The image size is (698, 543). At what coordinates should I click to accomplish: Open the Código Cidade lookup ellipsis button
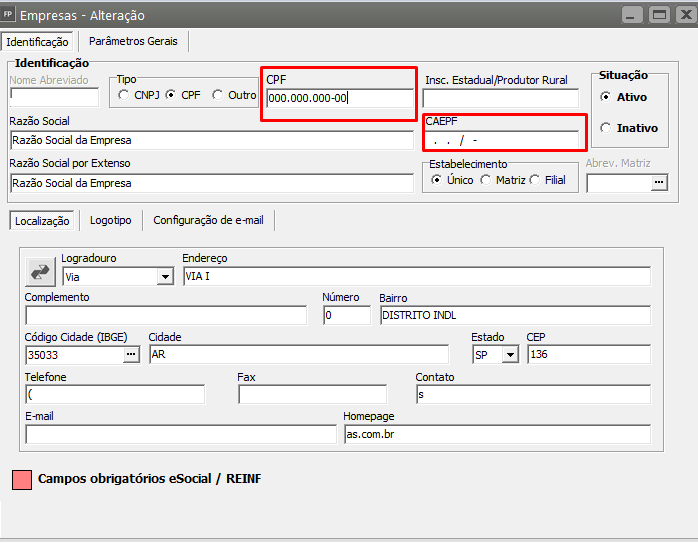click(x=131, y=355)
